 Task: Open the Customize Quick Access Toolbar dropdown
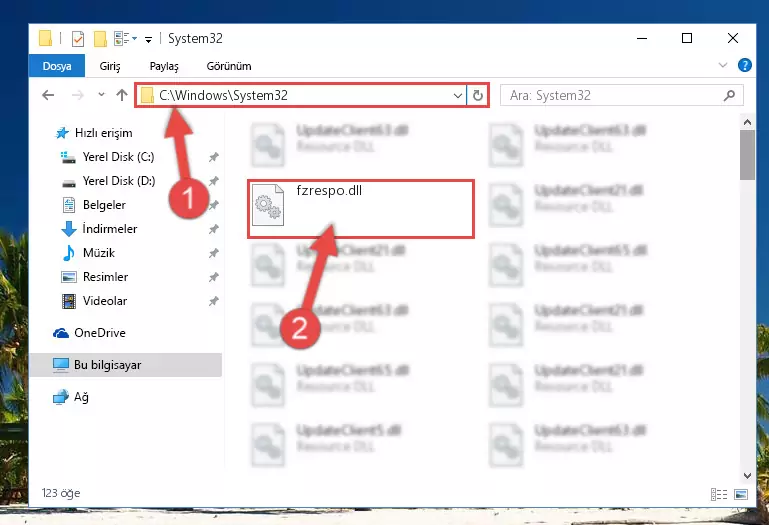pyautogui.click(x=148, y=39)
